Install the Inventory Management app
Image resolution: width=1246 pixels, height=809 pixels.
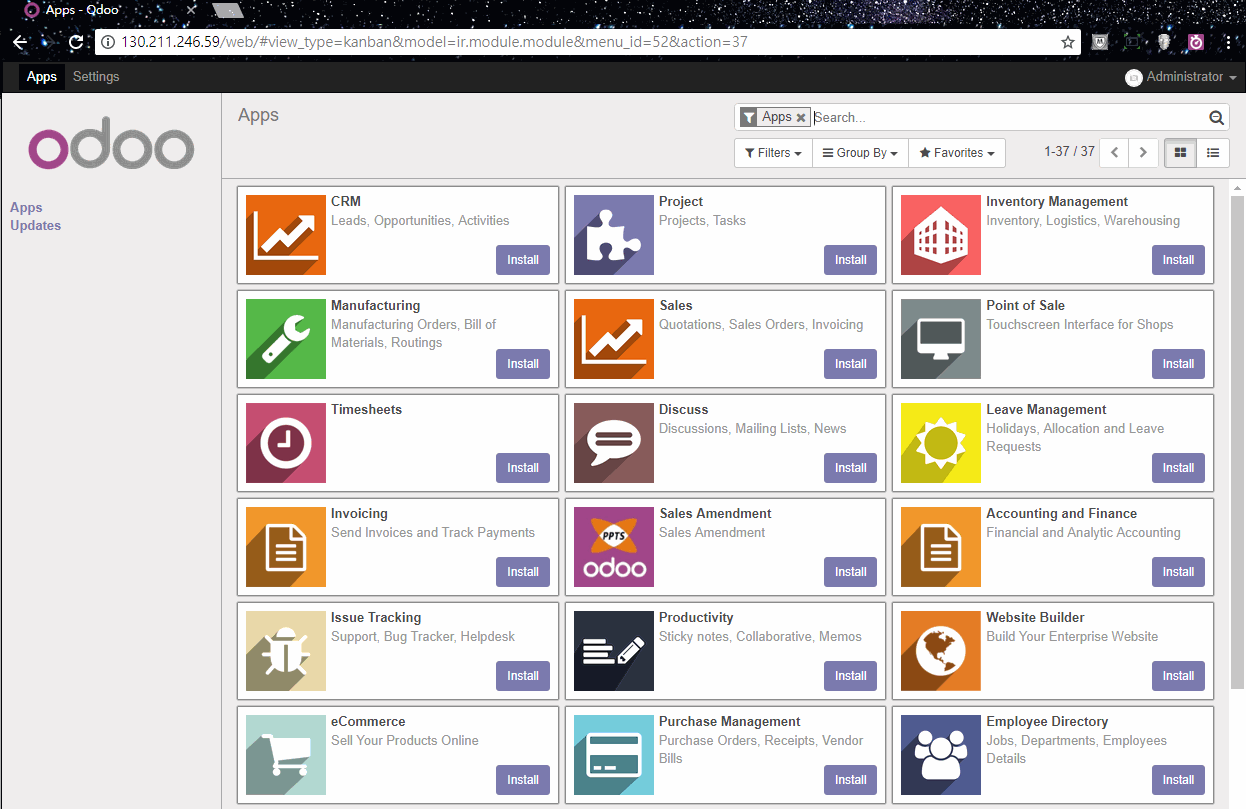(1178, 260)
